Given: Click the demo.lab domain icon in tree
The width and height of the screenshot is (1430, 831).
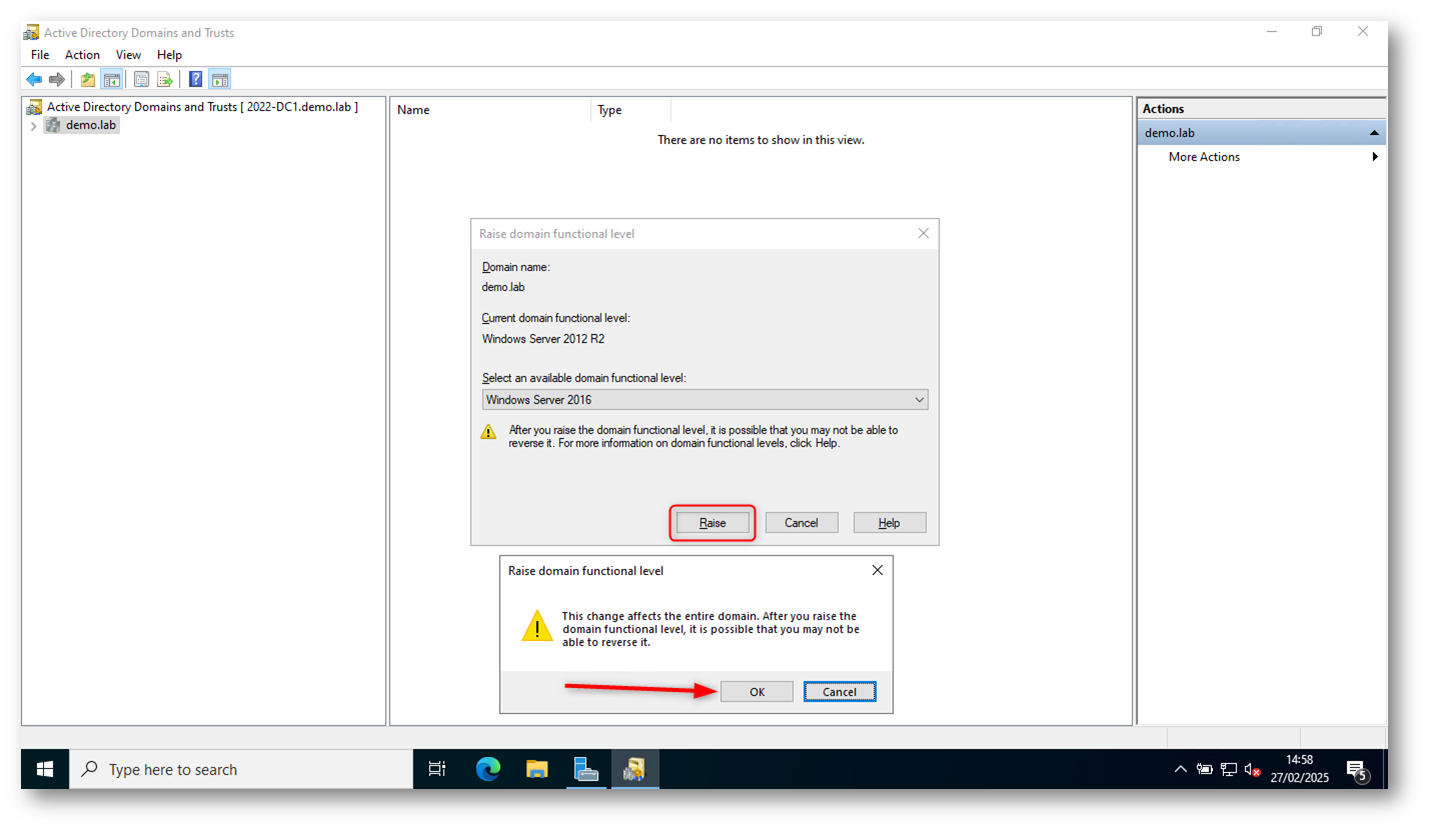Looking at the screenshot, I should click(53, 125).
